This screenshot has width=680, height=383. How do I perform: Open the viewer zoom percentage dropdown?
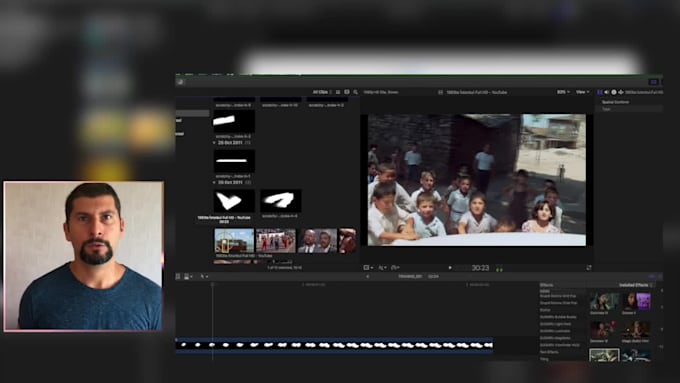(563, 92)
